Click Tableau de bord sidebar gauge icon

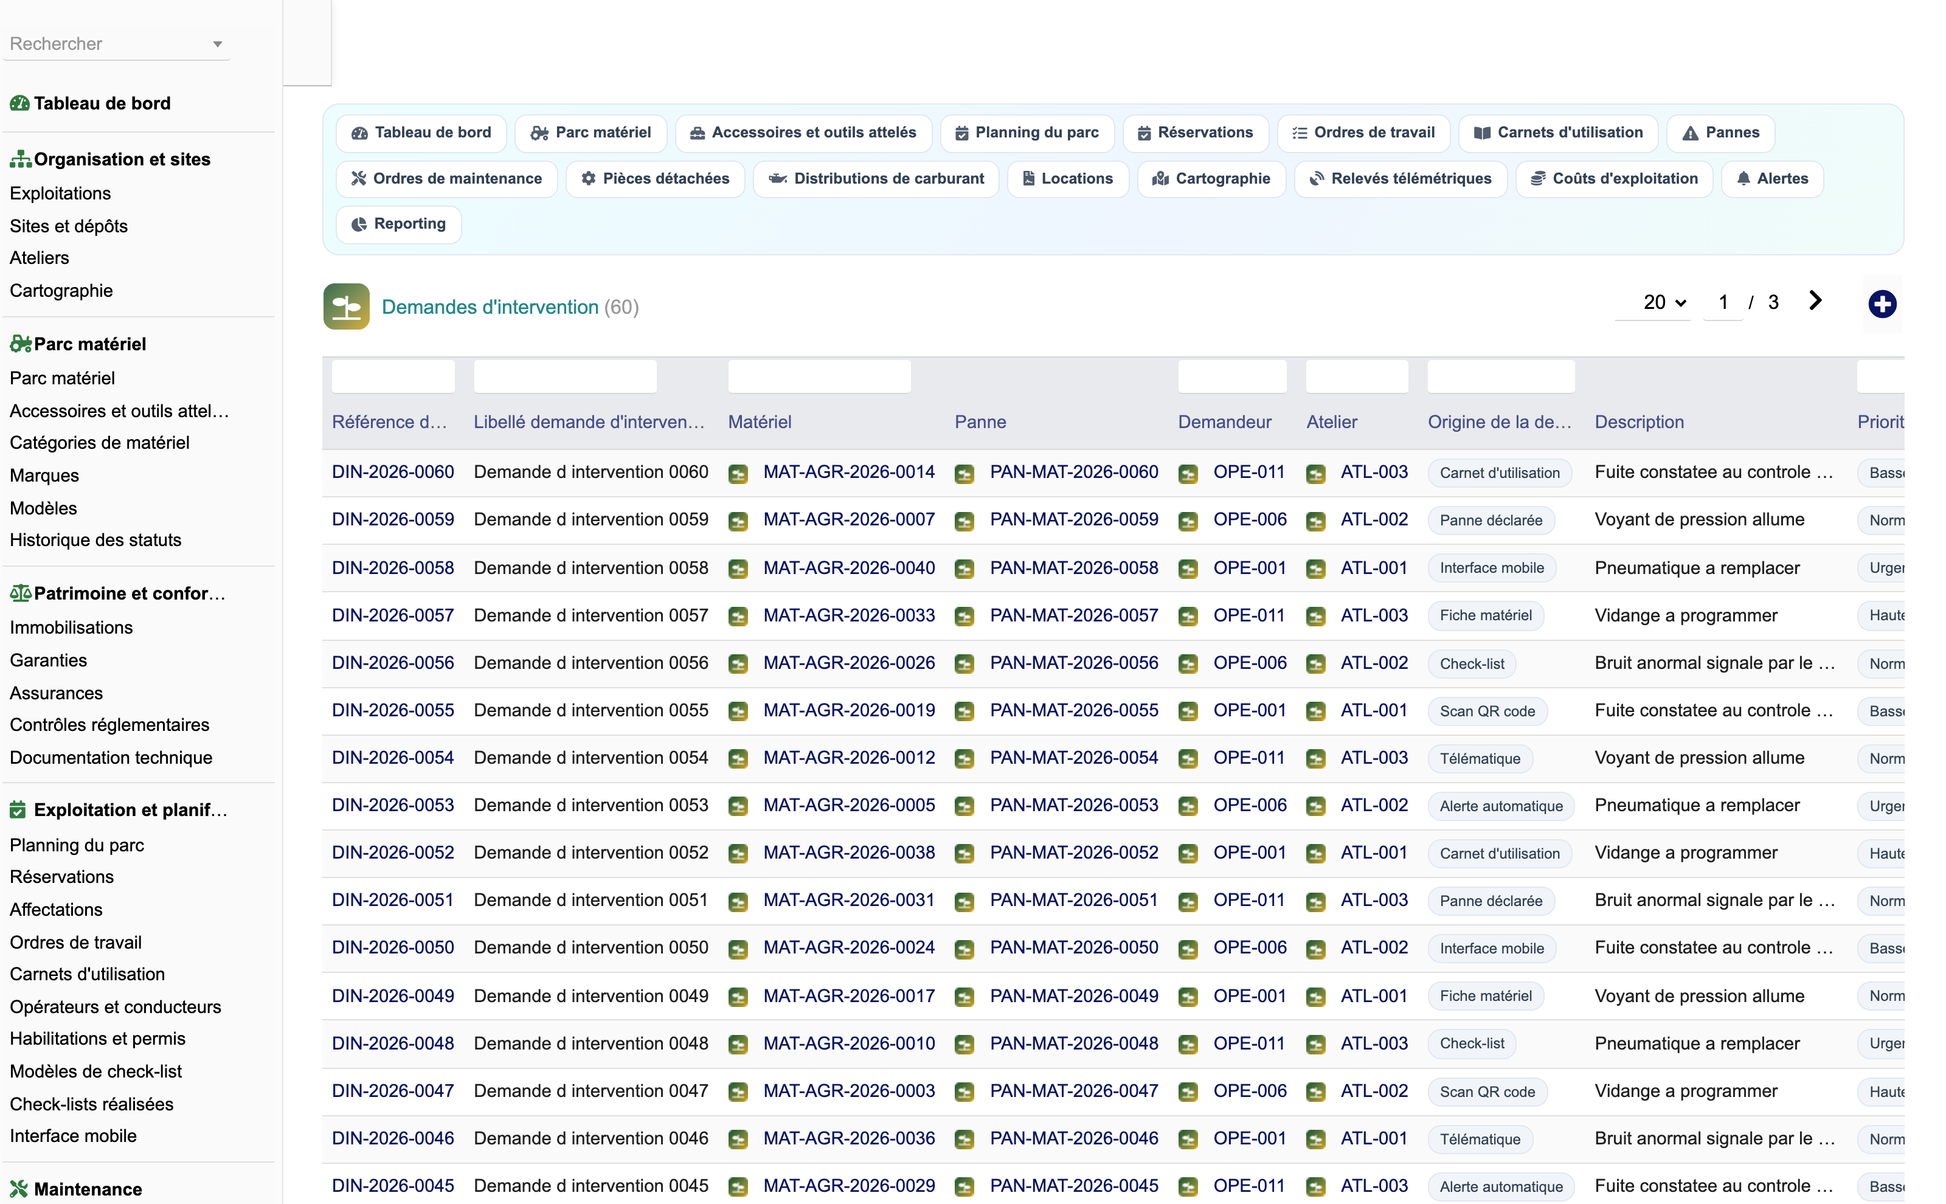coord(19,103)
